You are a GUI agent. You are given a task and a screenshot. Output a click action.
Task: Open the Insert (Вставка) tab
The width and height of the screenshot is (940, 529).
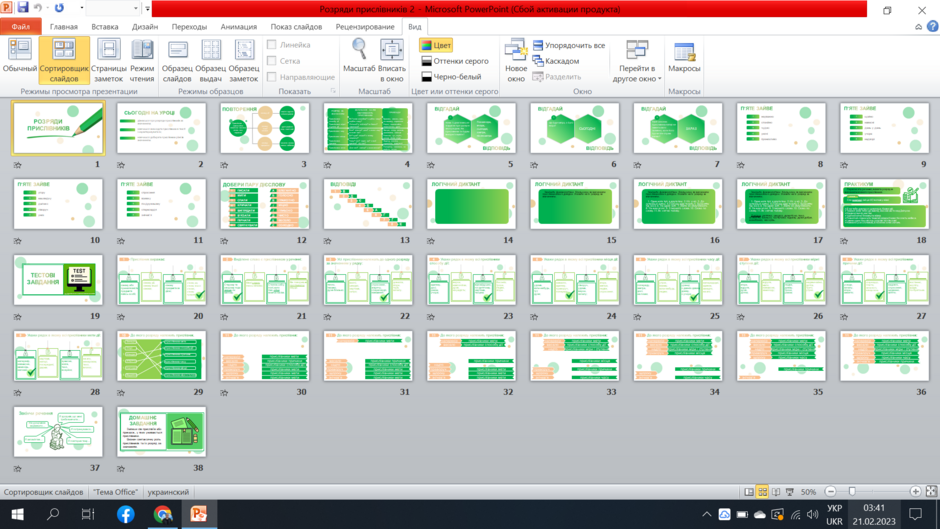105,26
